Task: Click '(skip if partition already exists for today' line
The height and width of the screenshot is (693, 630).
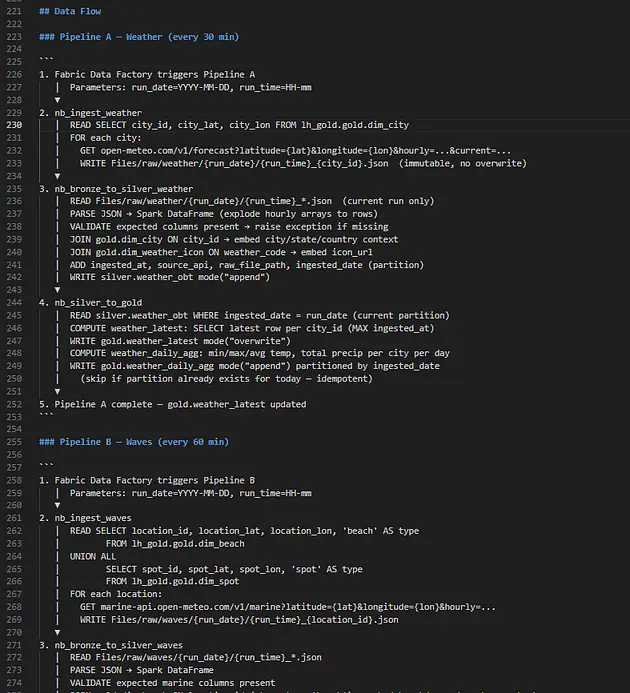Action: click(226, 379)
